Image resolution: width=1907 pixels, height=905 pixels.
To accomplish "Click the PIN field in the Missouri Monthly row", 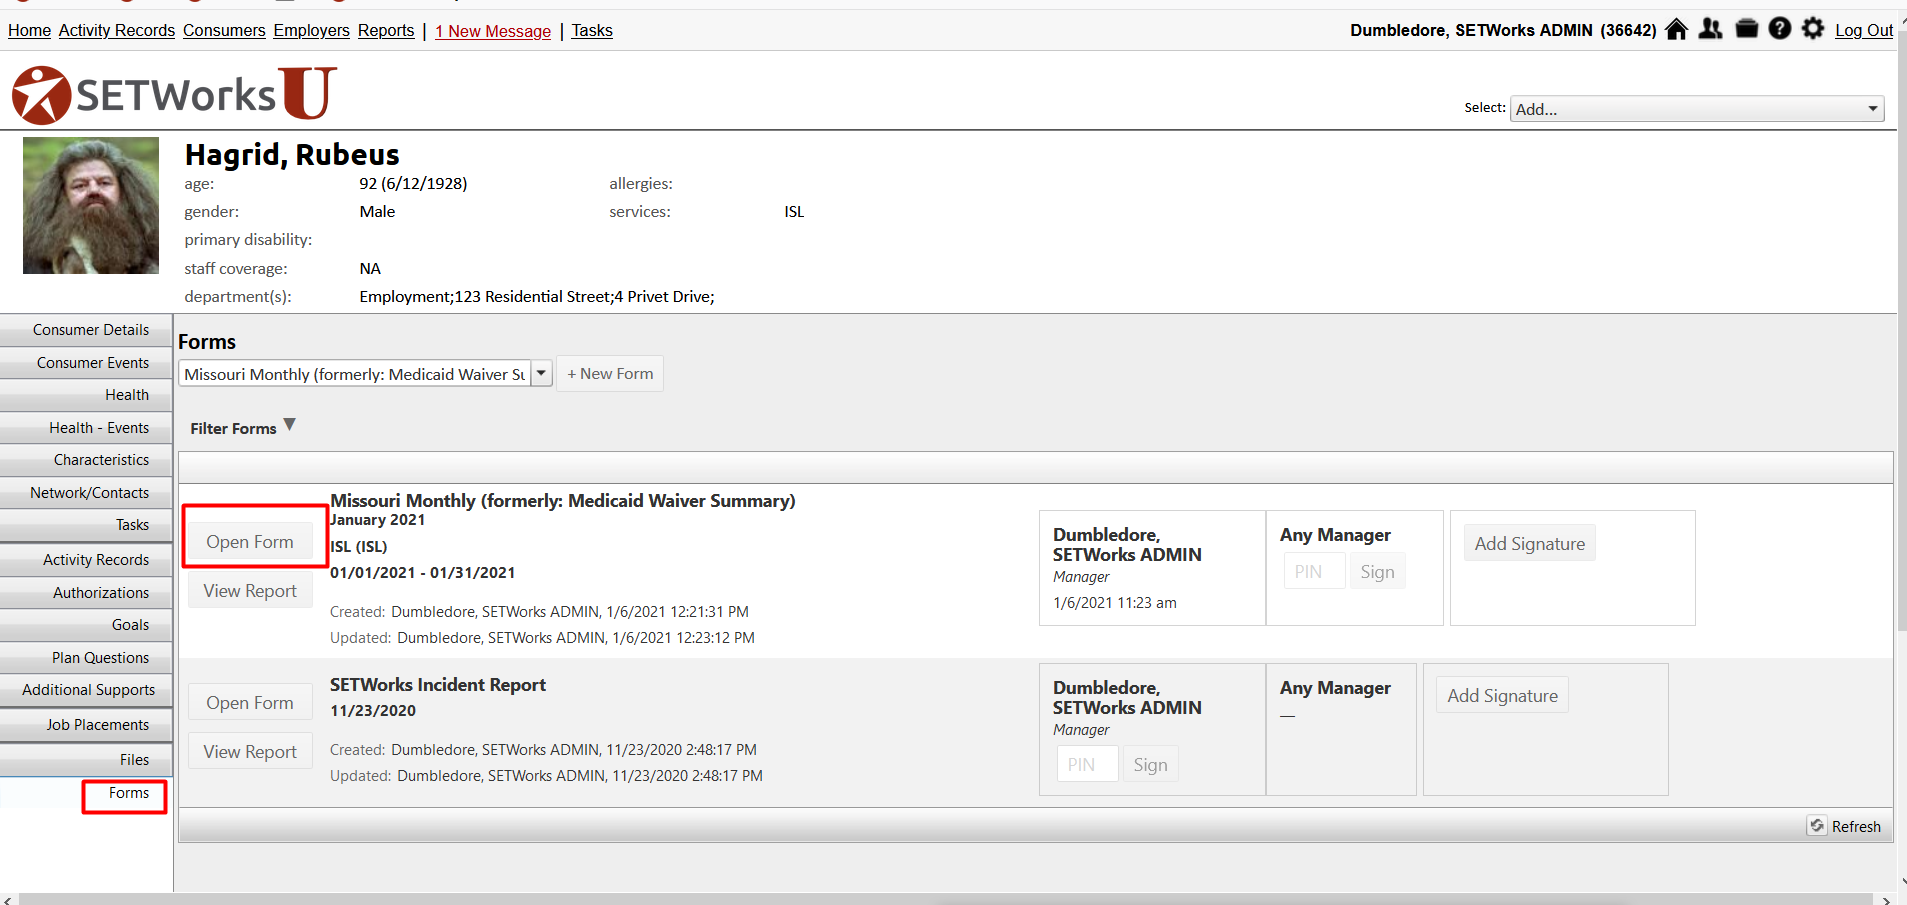I will pos(1314,572).
